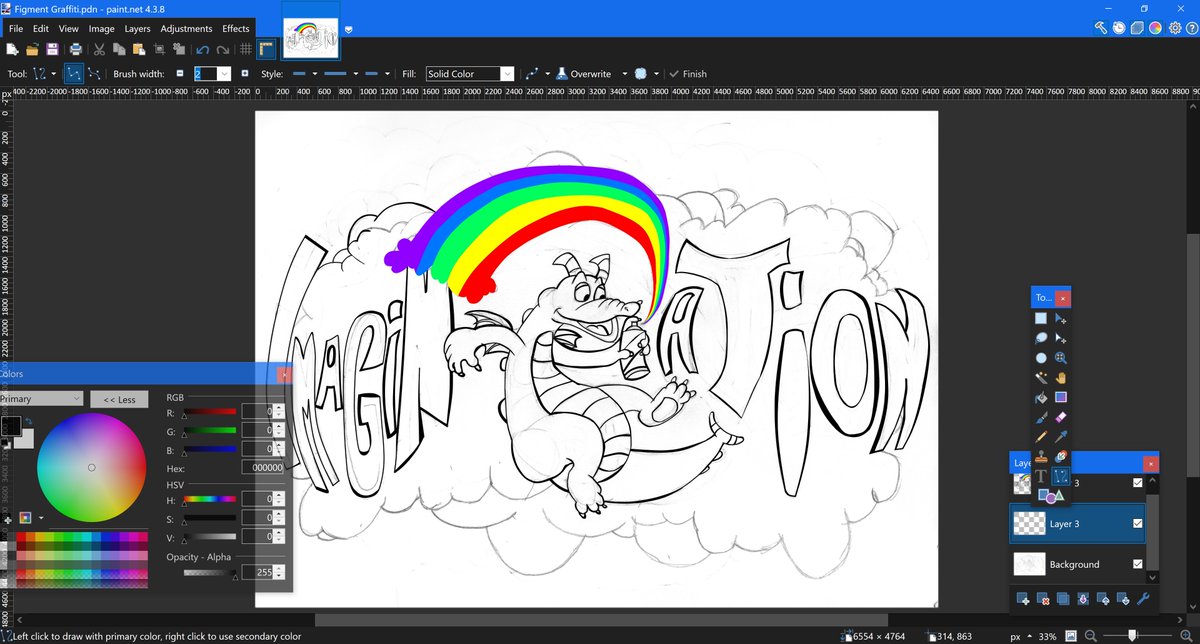This screenshot has width=1200, height=644.
Task: Select the Line/Curve tool in Tools window
Action: pos(1061,477)
